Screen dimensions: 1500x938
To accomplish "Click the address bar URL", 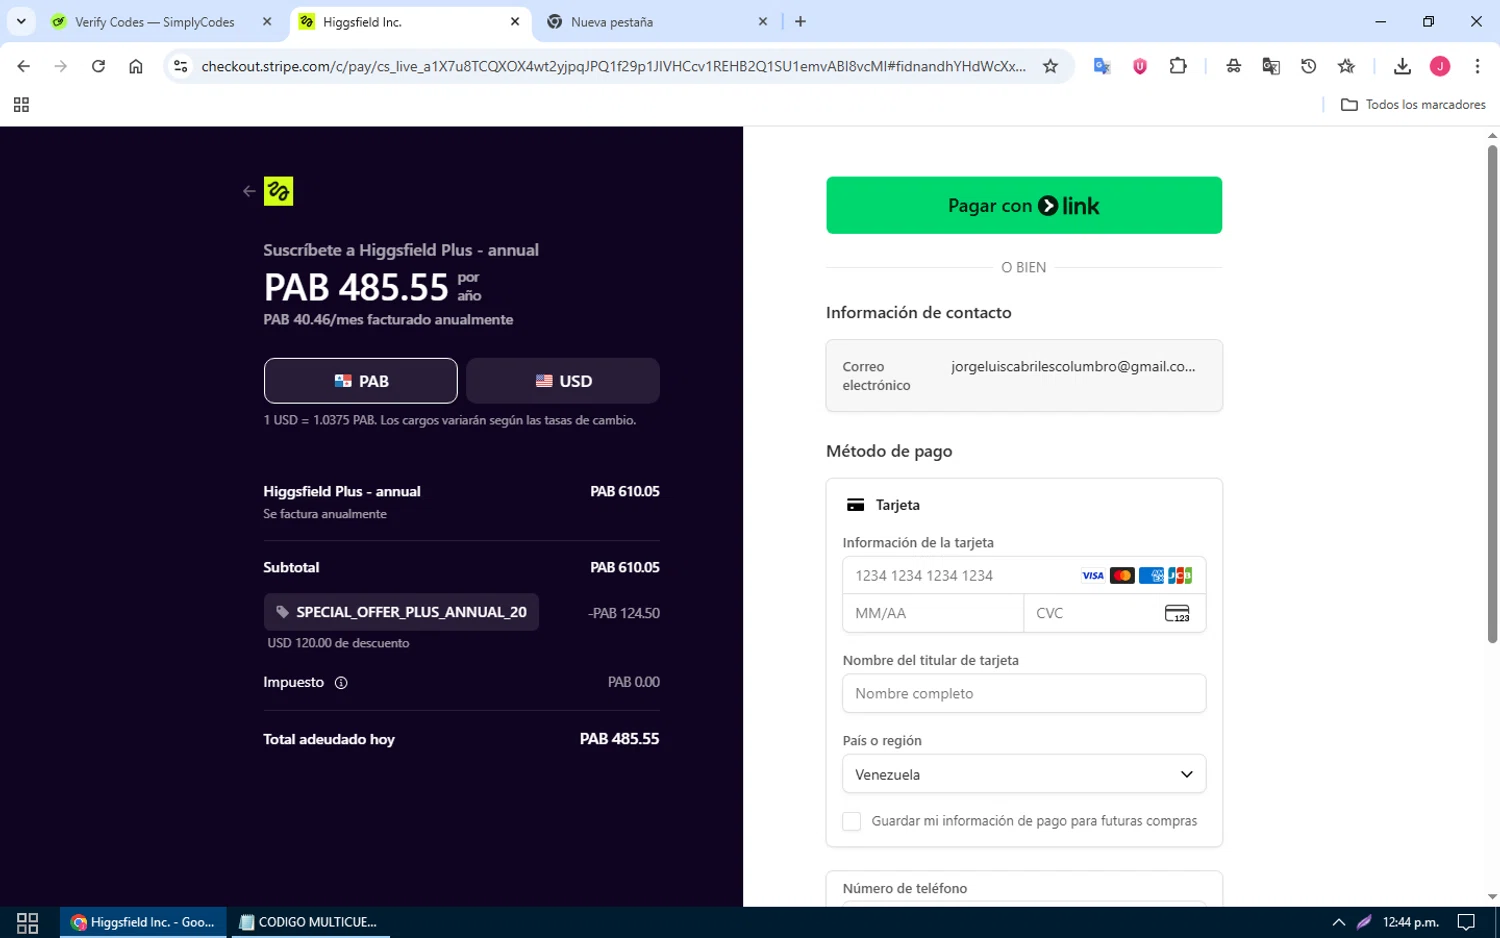I will 613,66.
